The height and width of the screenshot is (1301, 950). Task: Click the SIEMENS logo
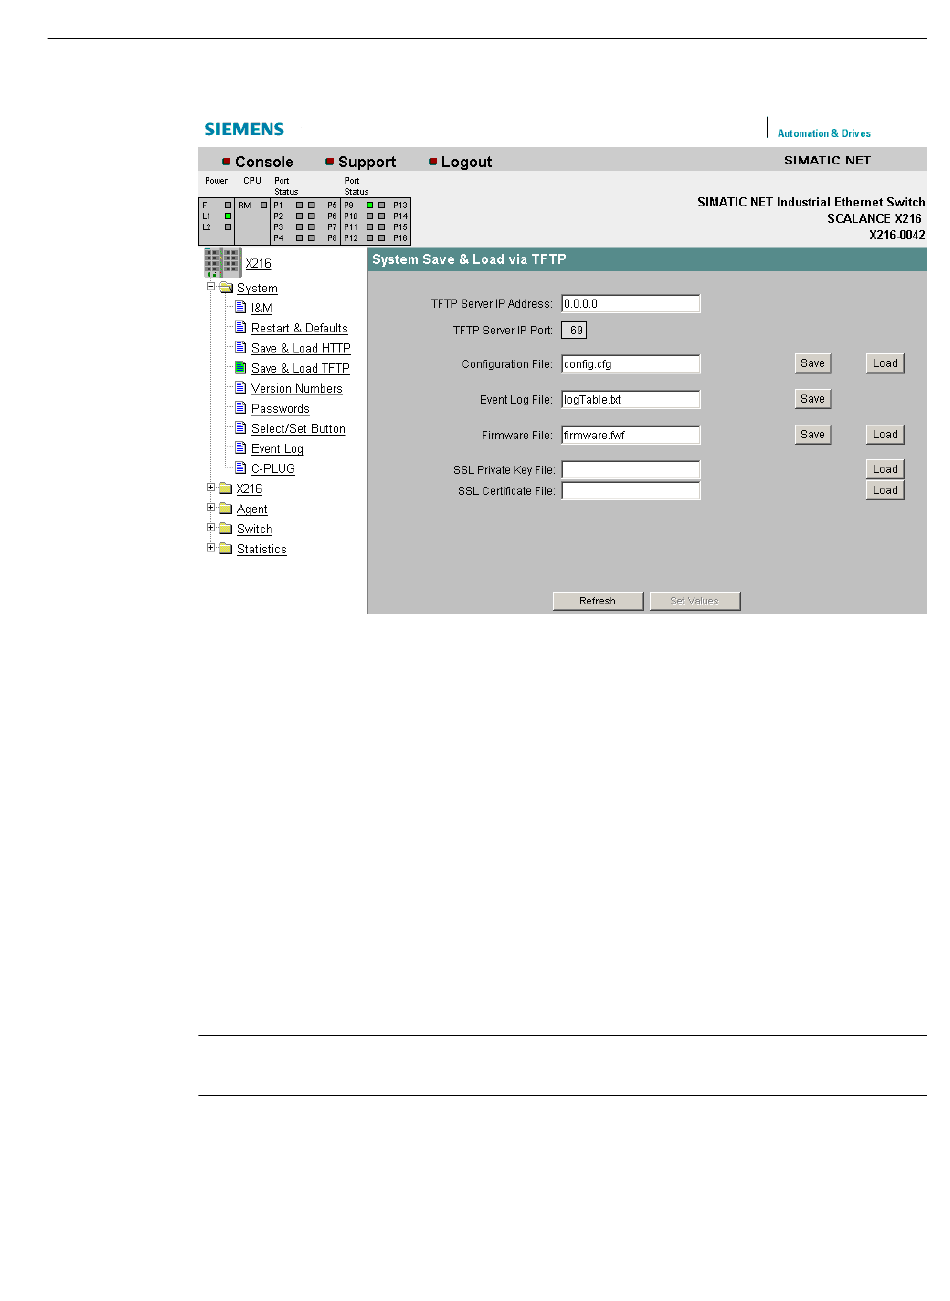(x=244, y=129)
